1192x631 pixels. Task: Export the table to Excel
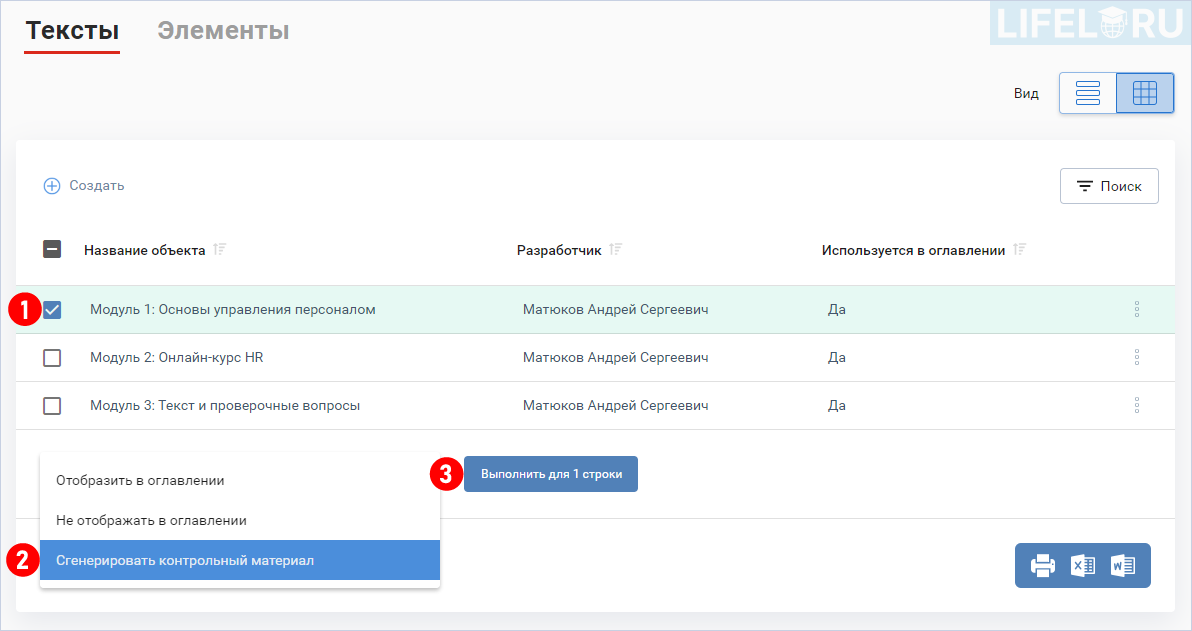point(1083,565)
